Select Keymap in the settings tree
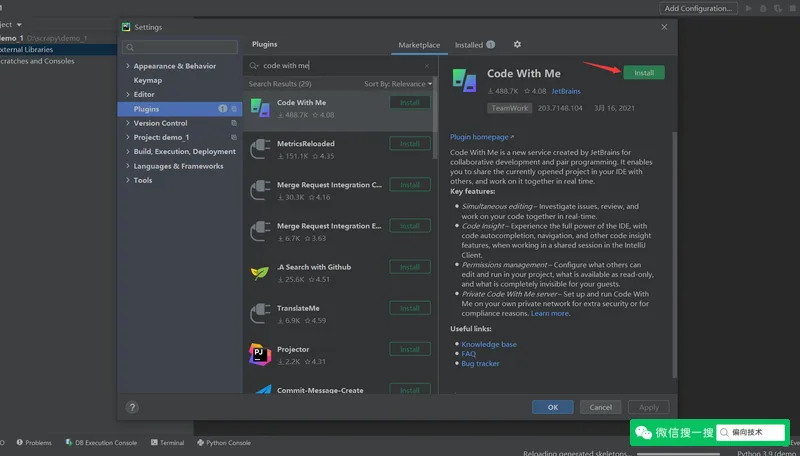Image resolution: width=800 pixels, height=456 pixels. (147, 80)
